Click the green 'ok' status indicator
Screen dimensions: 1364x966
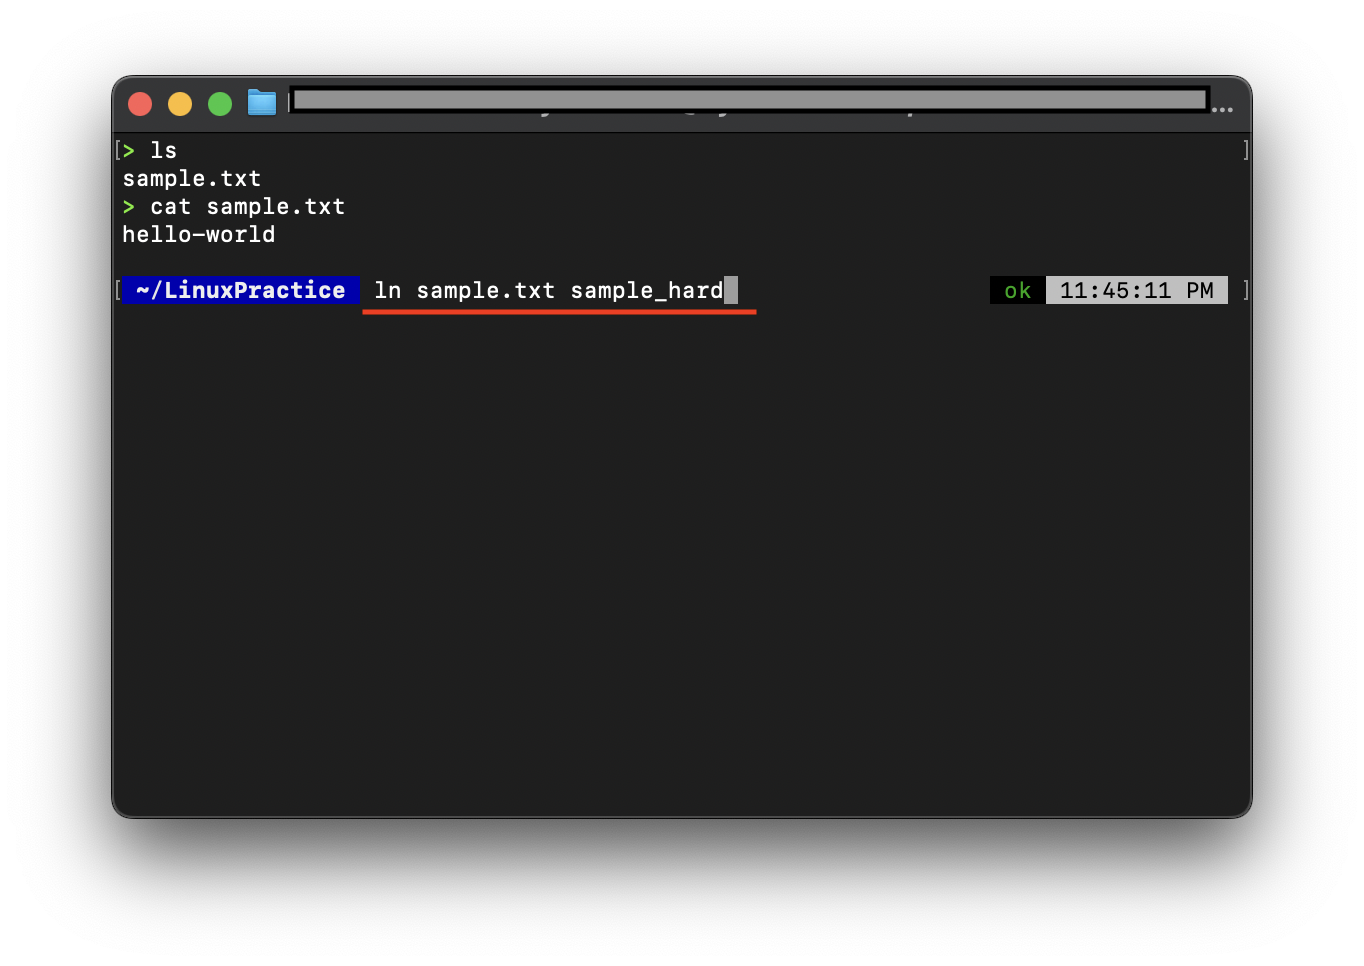1017,290
